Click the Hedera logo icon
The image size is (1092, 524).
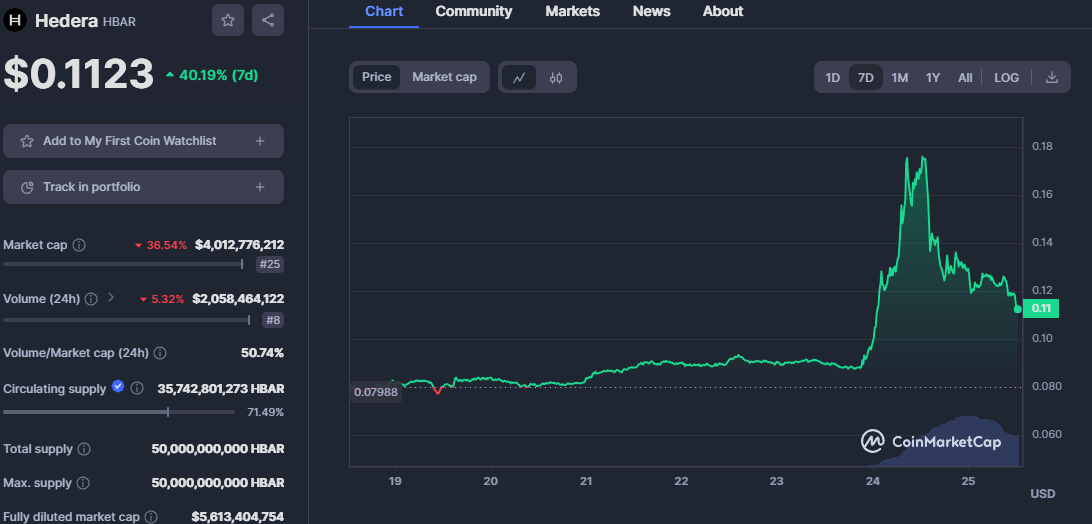[14, 20]
